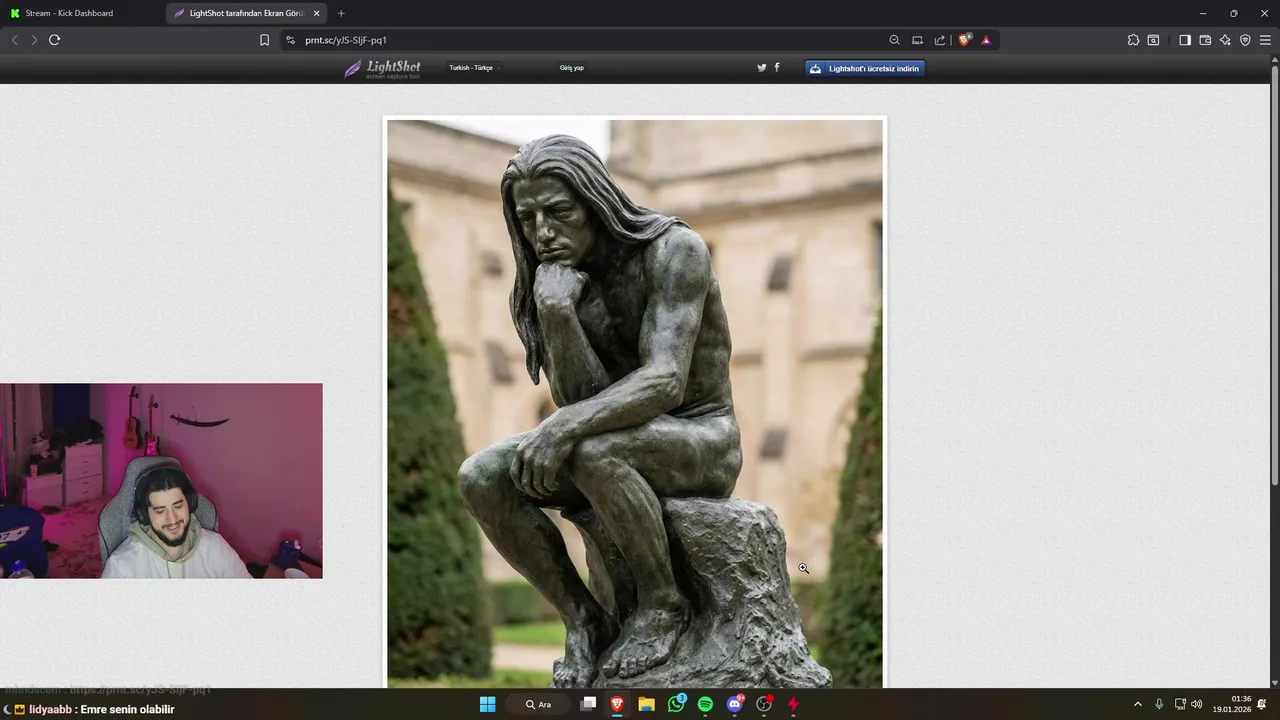Bookmark this page with the bookmark icon

coord(264,40)
